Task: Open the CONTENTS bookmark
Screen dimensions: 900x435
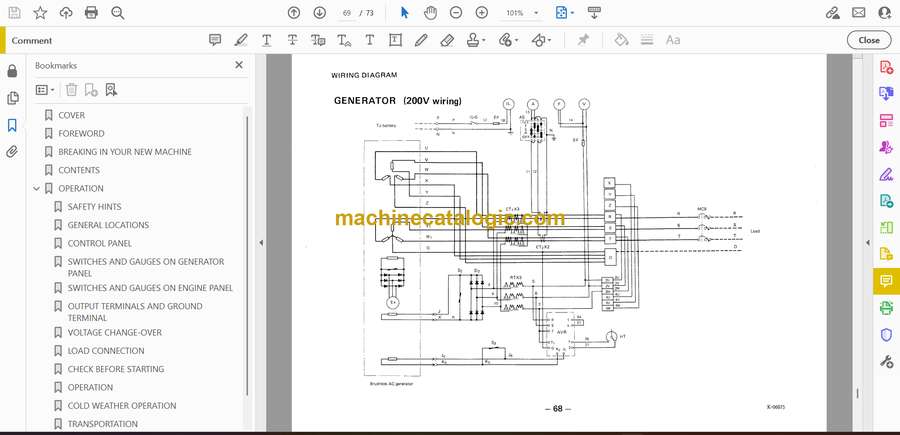Action: (x=79, y=170)
